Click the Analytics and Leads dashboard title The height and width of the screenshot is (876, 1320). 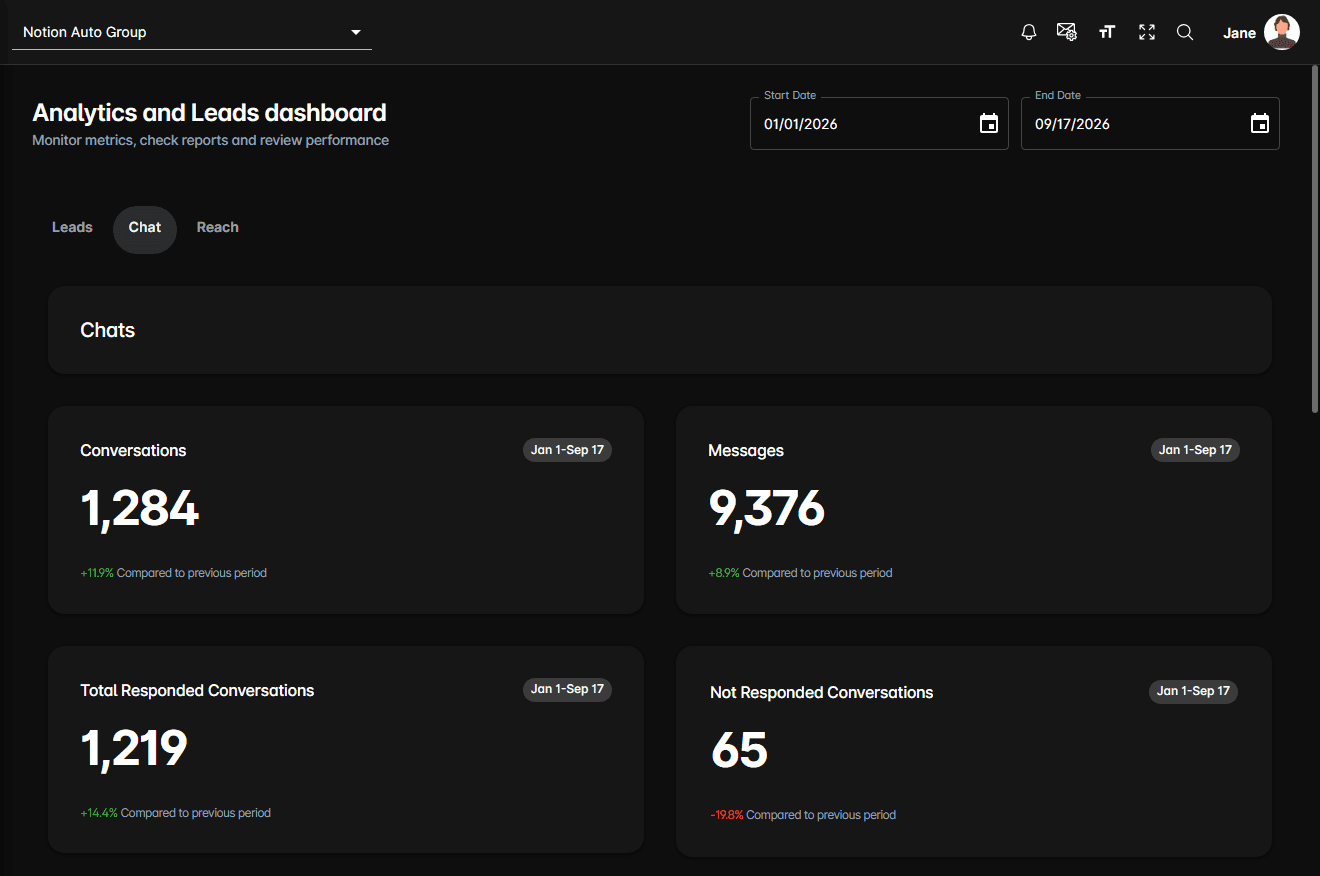[209, 113]
